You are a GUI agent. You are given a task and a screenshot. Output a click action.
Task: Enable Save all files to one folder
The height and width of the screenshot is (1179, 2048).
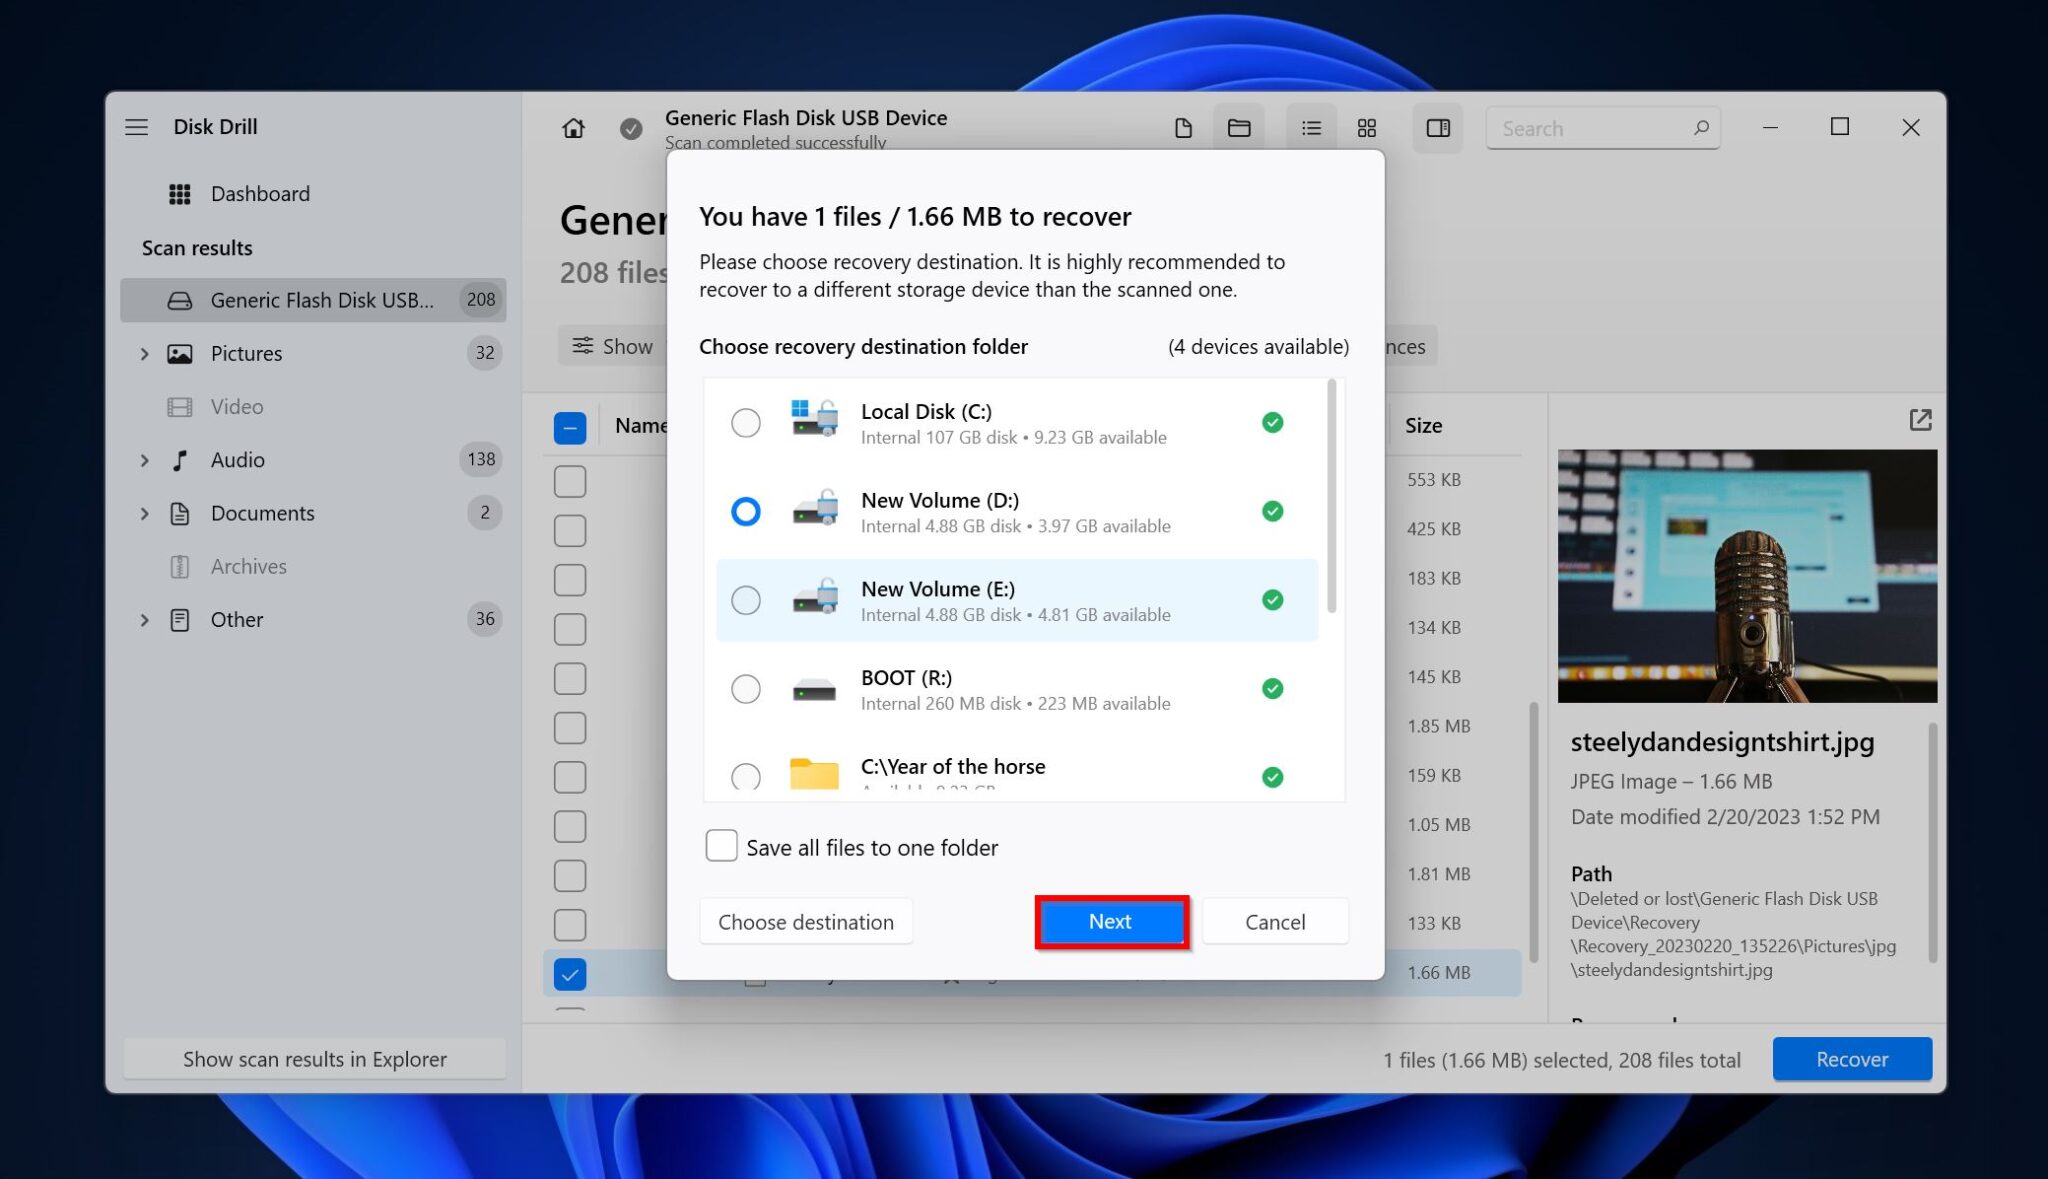pos(722,846)
